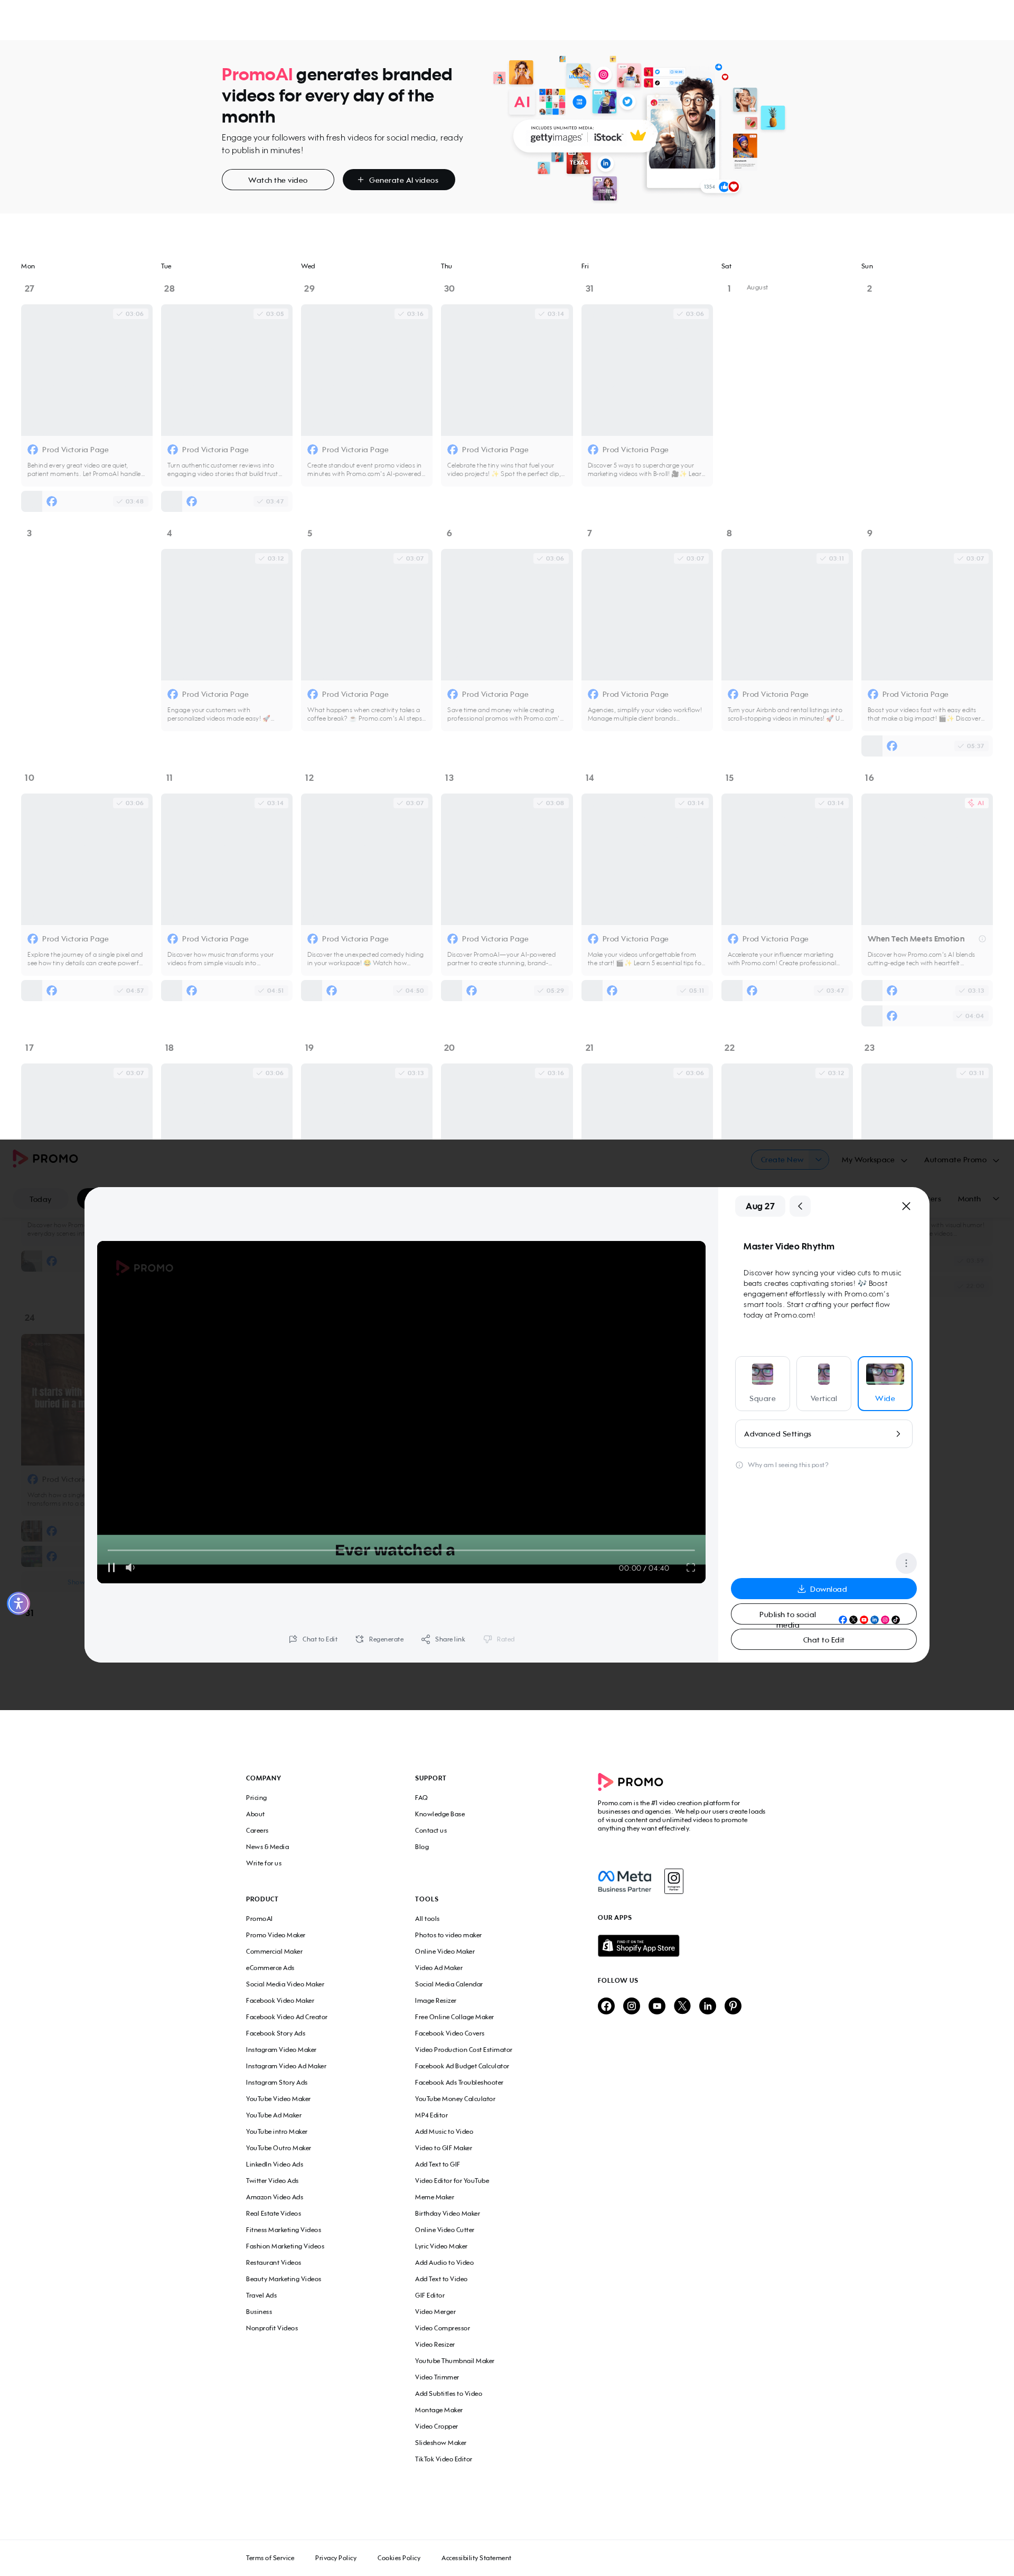
Task: Open Shopify App Store badge
Action: [638, 1946]
